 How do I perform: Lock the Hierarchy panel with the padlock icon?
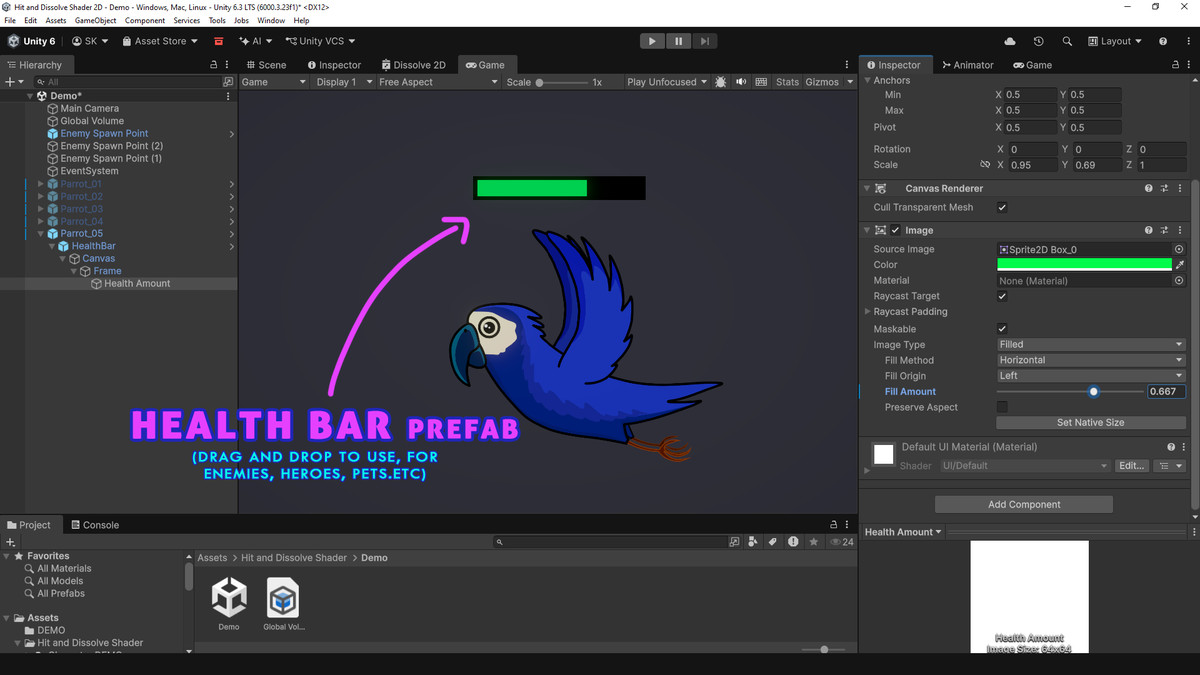click(x=213, y=65)
